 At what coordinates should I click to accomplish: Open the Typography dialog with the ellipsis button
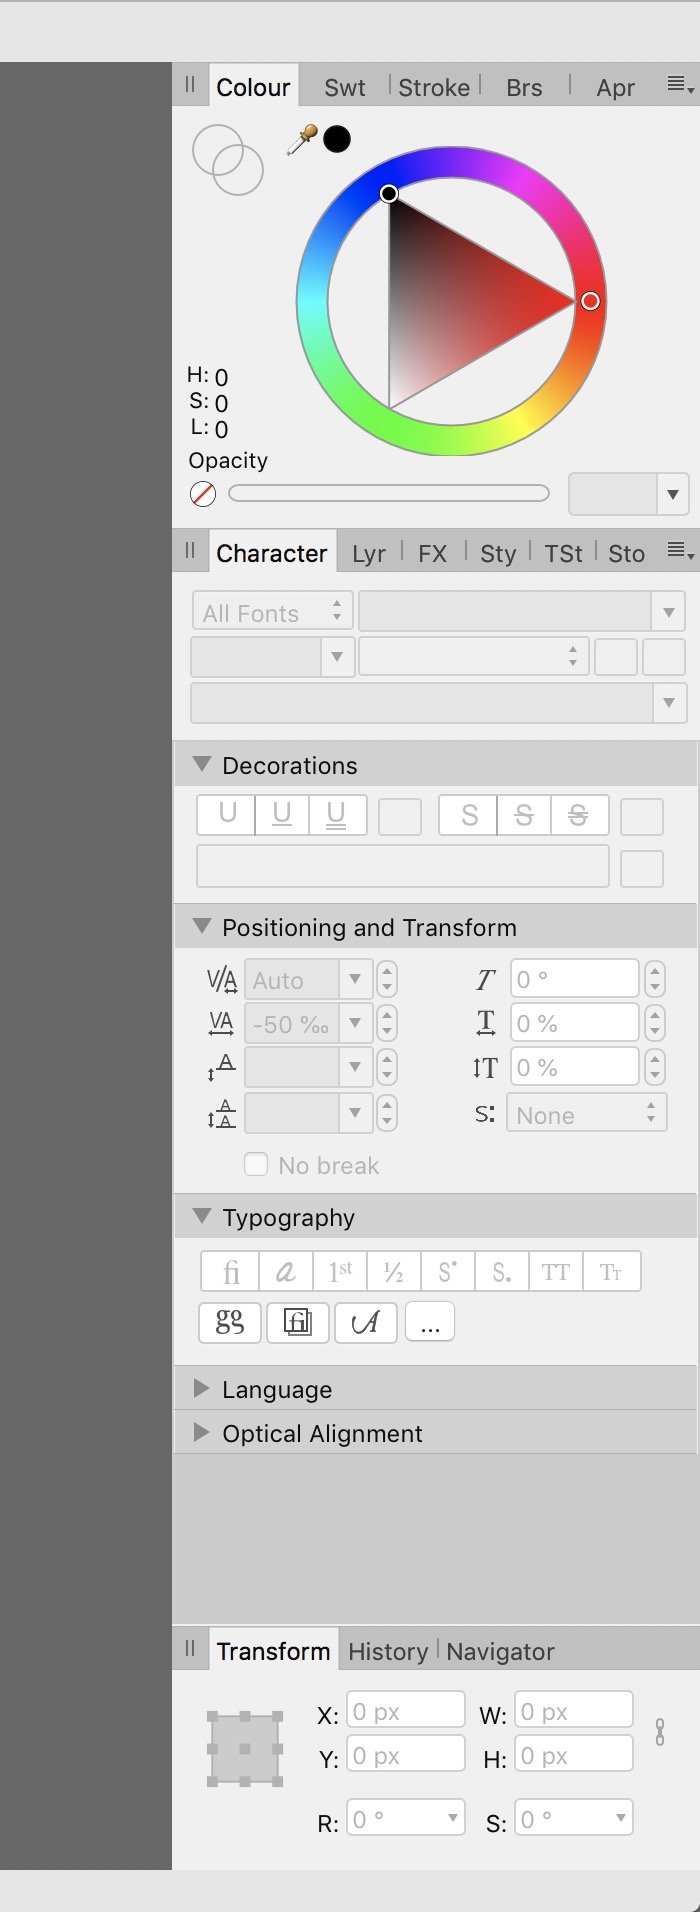tap(430, 1322)
